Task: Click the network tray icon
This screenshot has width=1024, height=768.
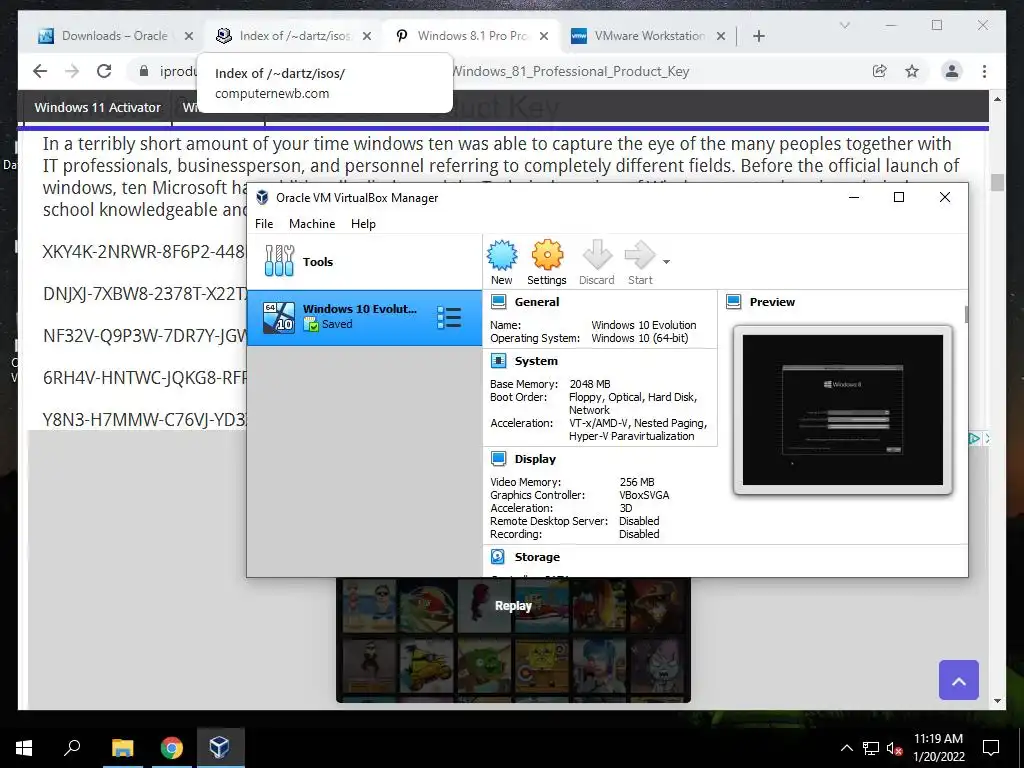Action: point(871,748)
